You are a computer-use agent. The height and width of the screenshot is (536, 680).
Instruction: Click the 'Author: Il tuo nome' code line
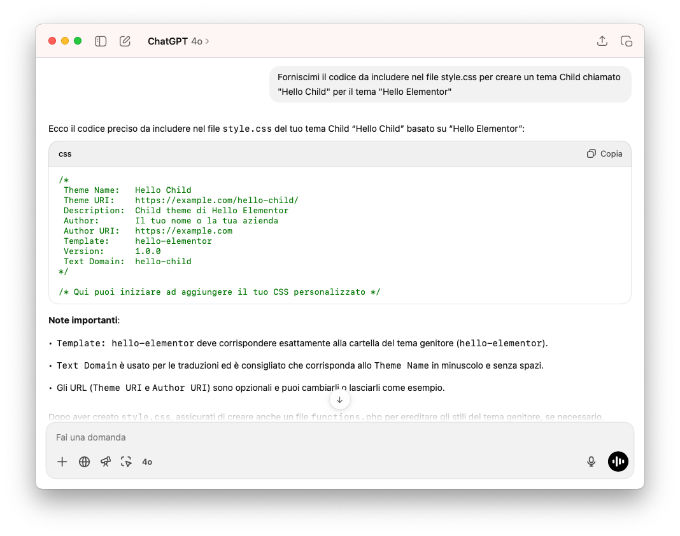(171, 221)
